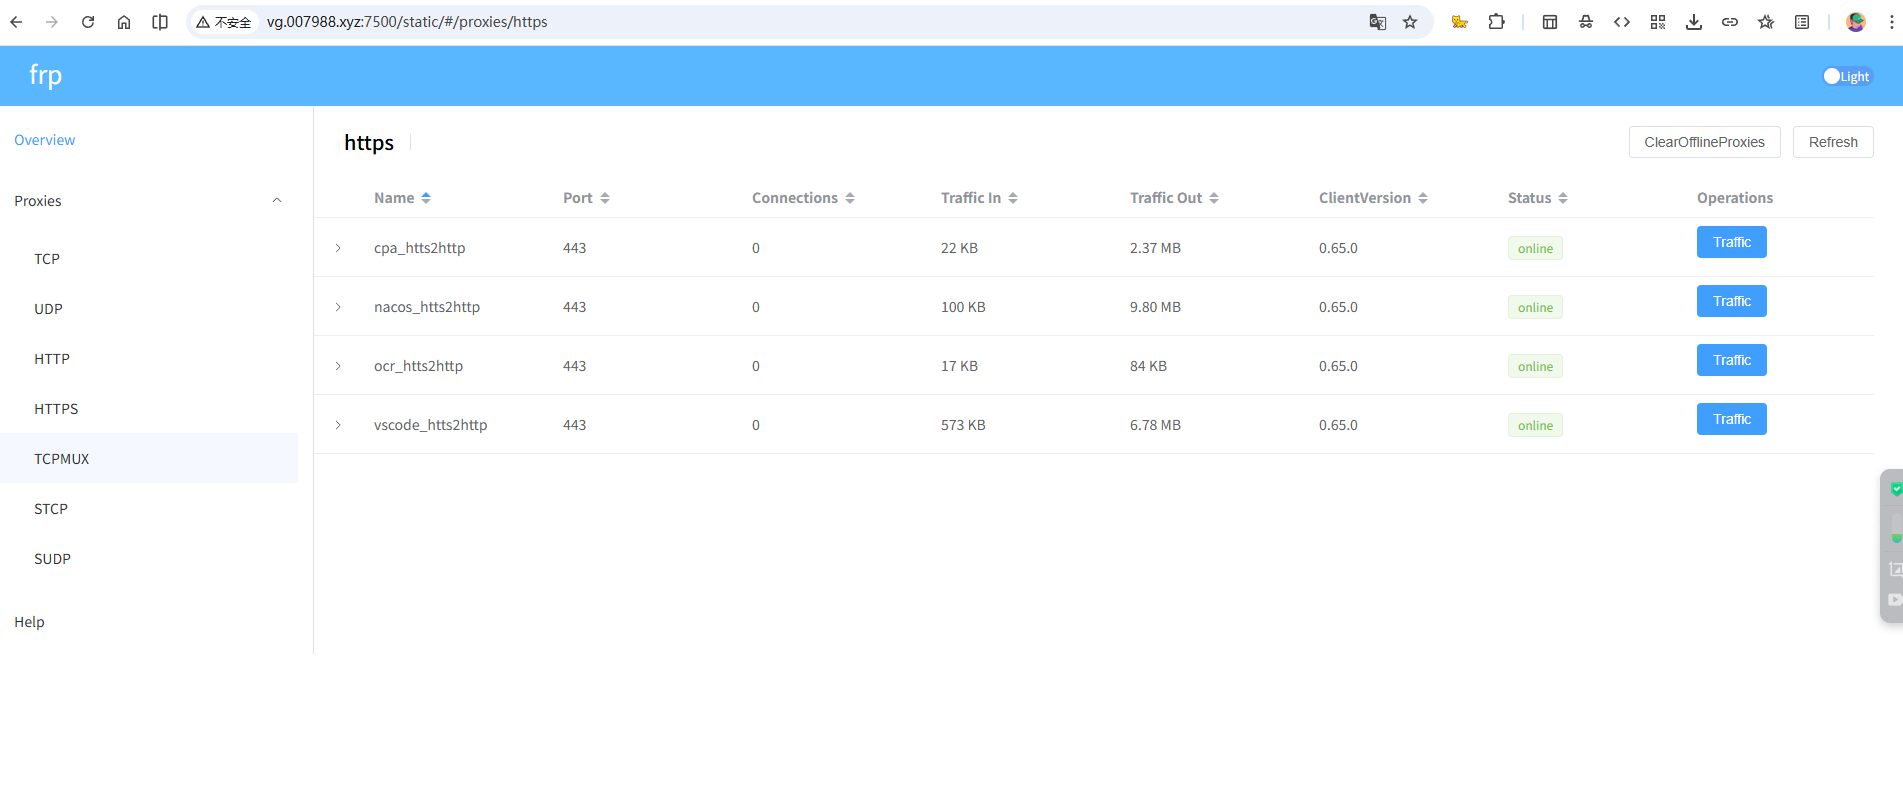Bookmark this page with the star icon

click(x=1410, y=22)
